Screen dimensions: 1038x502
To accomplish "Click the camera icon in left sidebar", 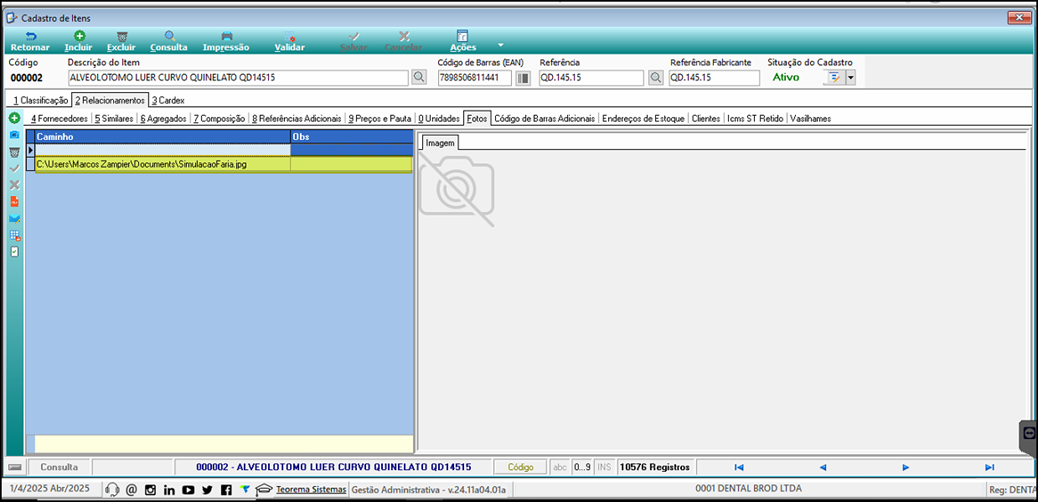I will [14, 135].
